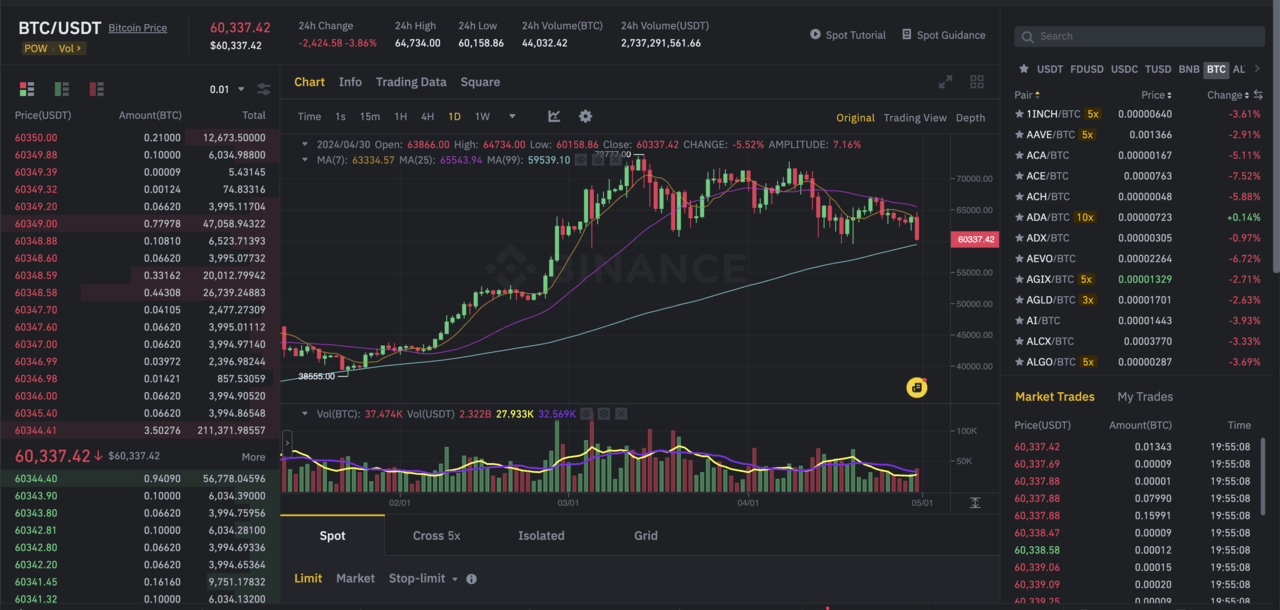
Task: Open multi-chart grid layout icon
Action: [x=977, y=82]
